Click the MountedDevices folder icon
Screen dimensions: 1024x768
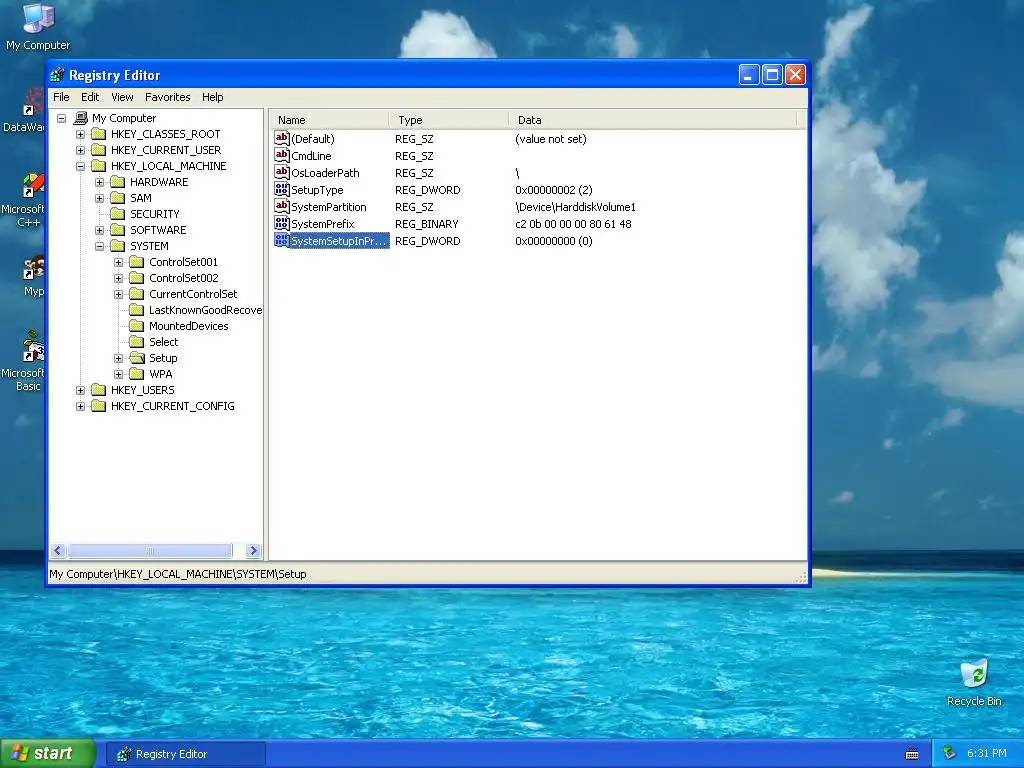point(136,326)
